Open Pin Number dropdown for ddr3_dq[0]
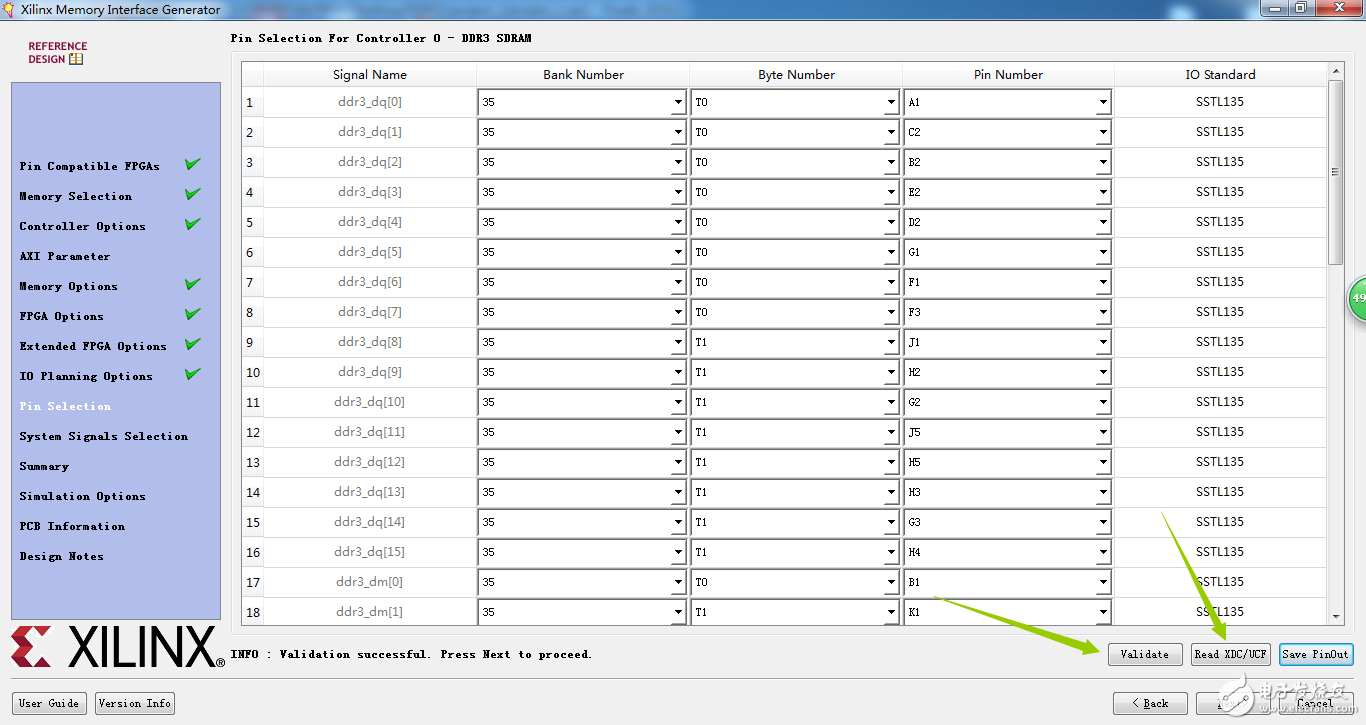 tap(1008, 102)
